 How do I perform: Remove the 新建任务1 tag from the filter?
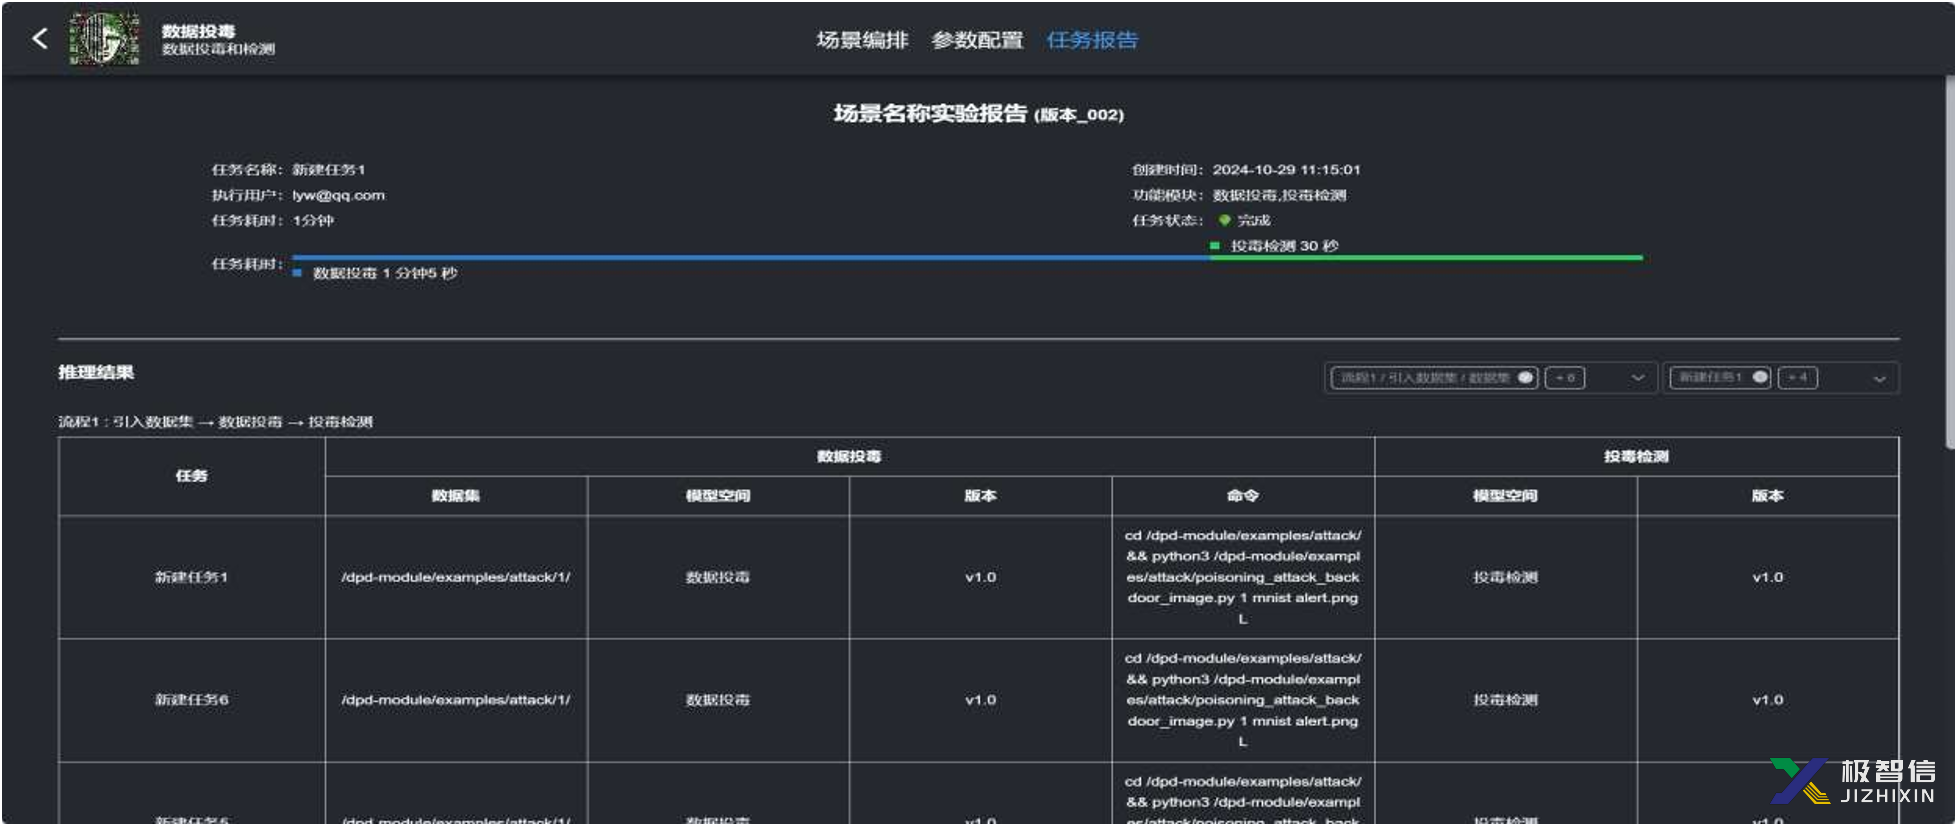point(1760,377)
